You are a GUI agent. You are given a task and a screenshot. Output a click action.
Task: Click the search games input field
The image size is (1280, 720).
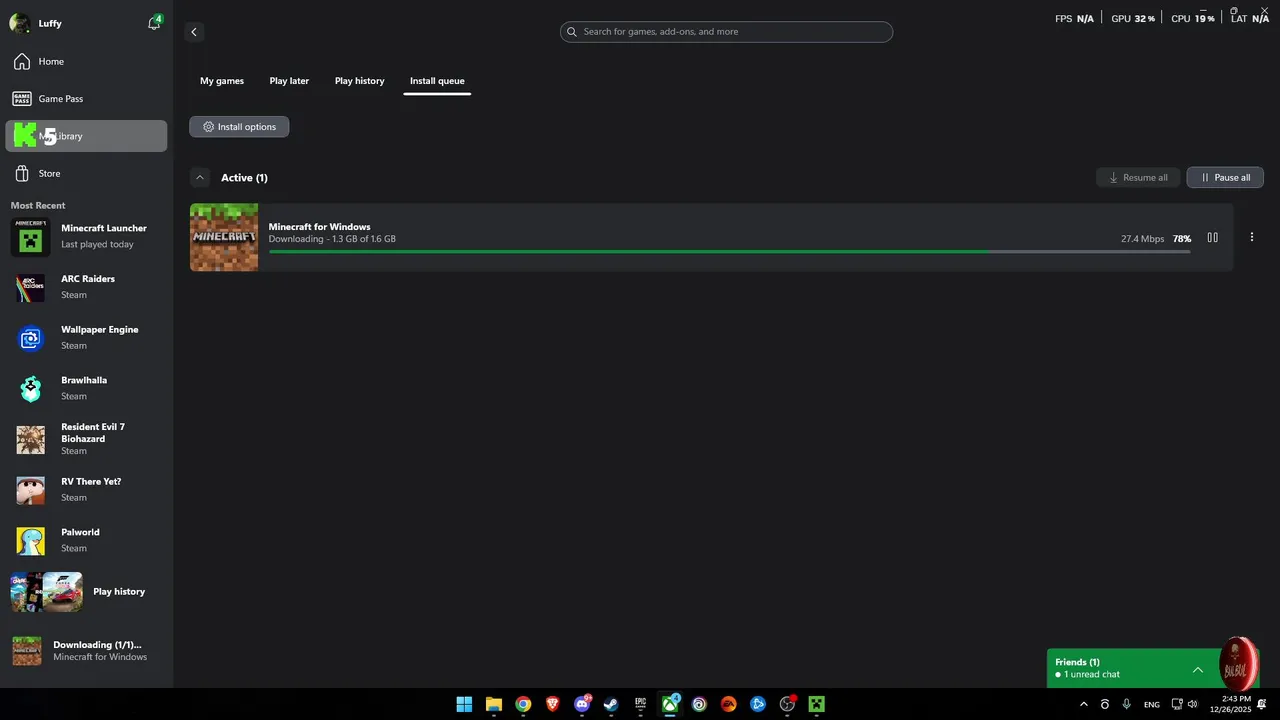tap(726, 32)
